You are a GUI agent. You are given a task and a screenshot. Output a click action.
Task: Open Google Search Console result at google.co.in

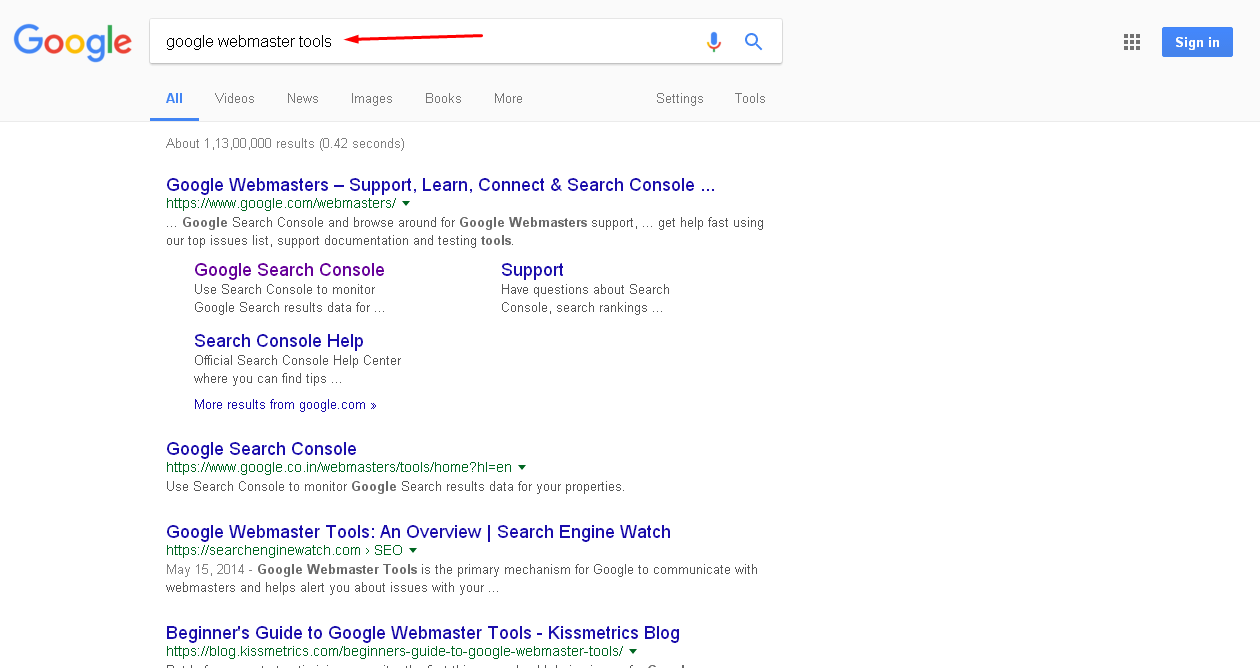261,449
